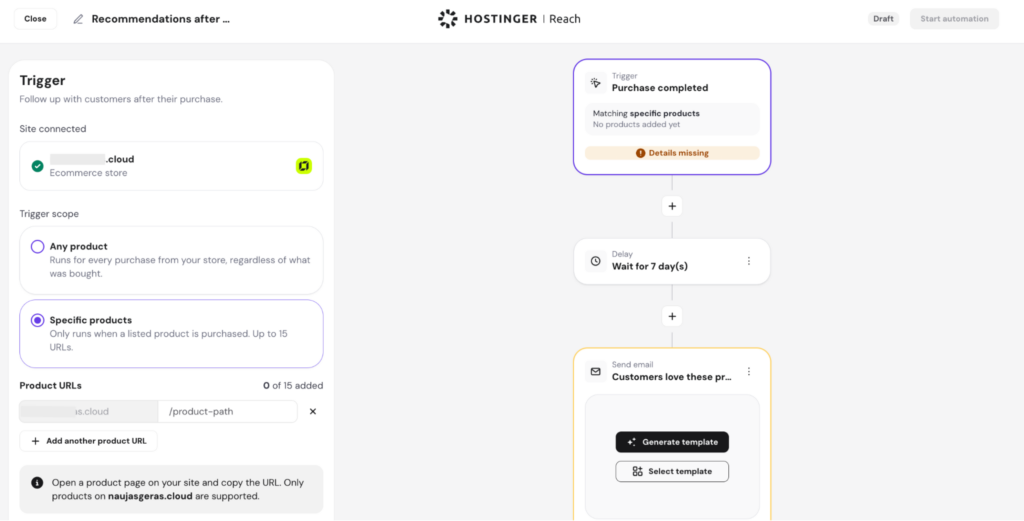
Task: Click the 'Matching specific products' text
Action: coord(646,114)
